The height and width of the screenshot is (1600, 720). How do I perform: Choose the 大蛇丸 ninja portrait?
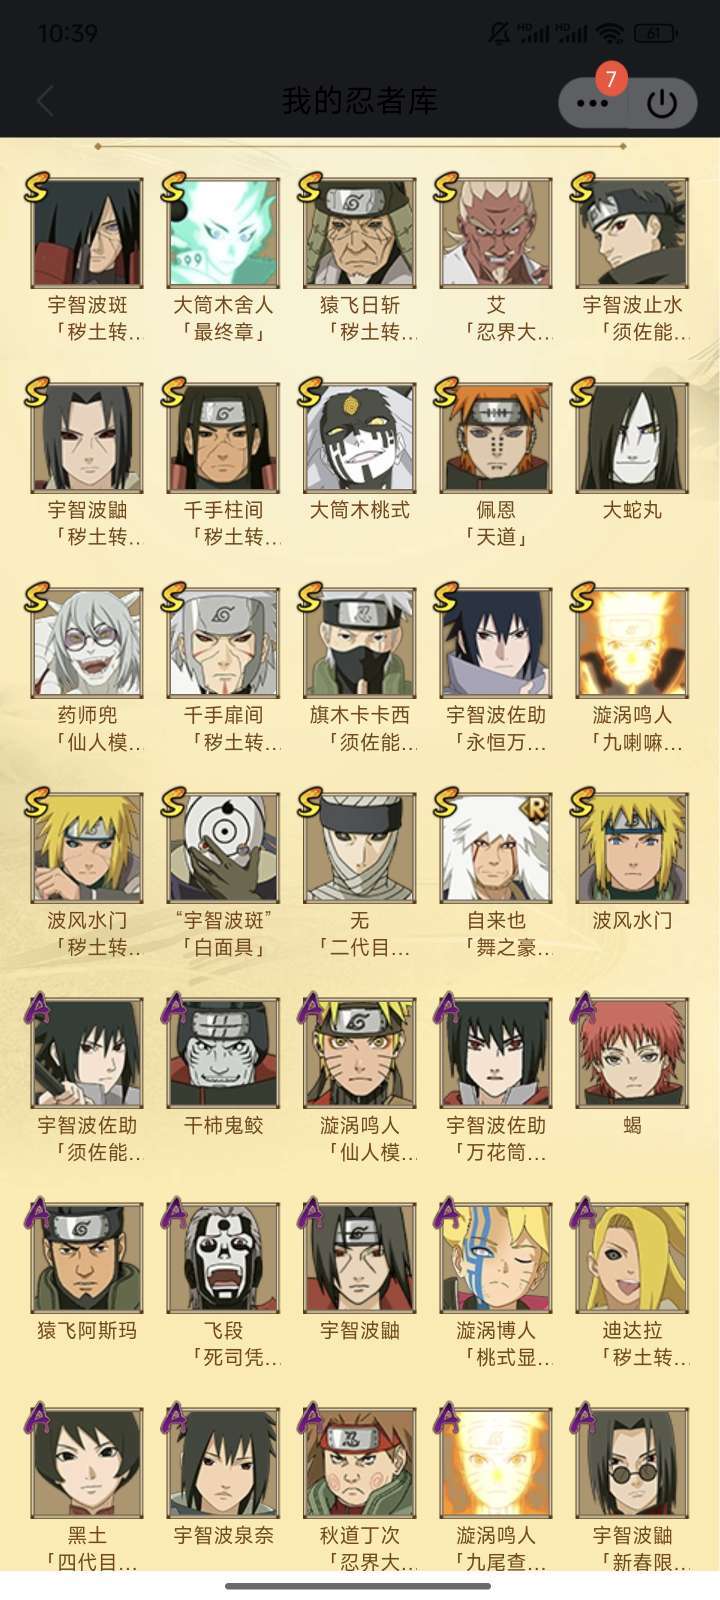pyautogui.click(x=632, y=438)
